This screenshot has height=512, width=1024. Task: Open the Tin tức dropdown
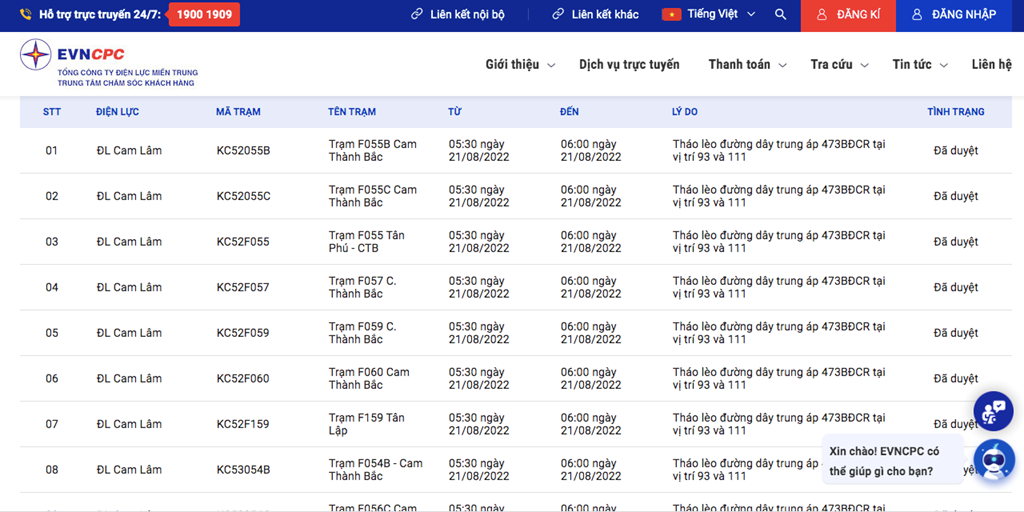click(x=919, y=65)
